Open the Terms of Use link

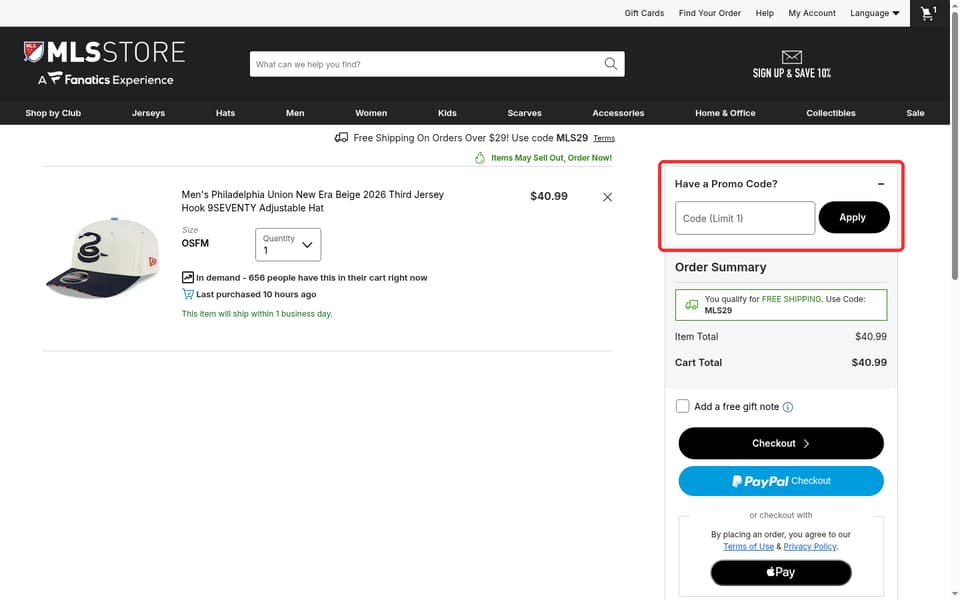click(x=748, y=547)
